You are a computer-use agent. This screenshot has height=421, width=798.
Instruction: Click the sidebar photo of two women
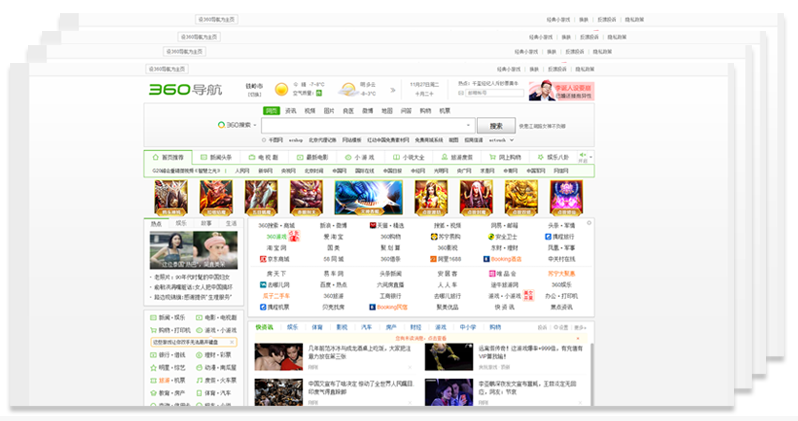(x=193, y=250)
